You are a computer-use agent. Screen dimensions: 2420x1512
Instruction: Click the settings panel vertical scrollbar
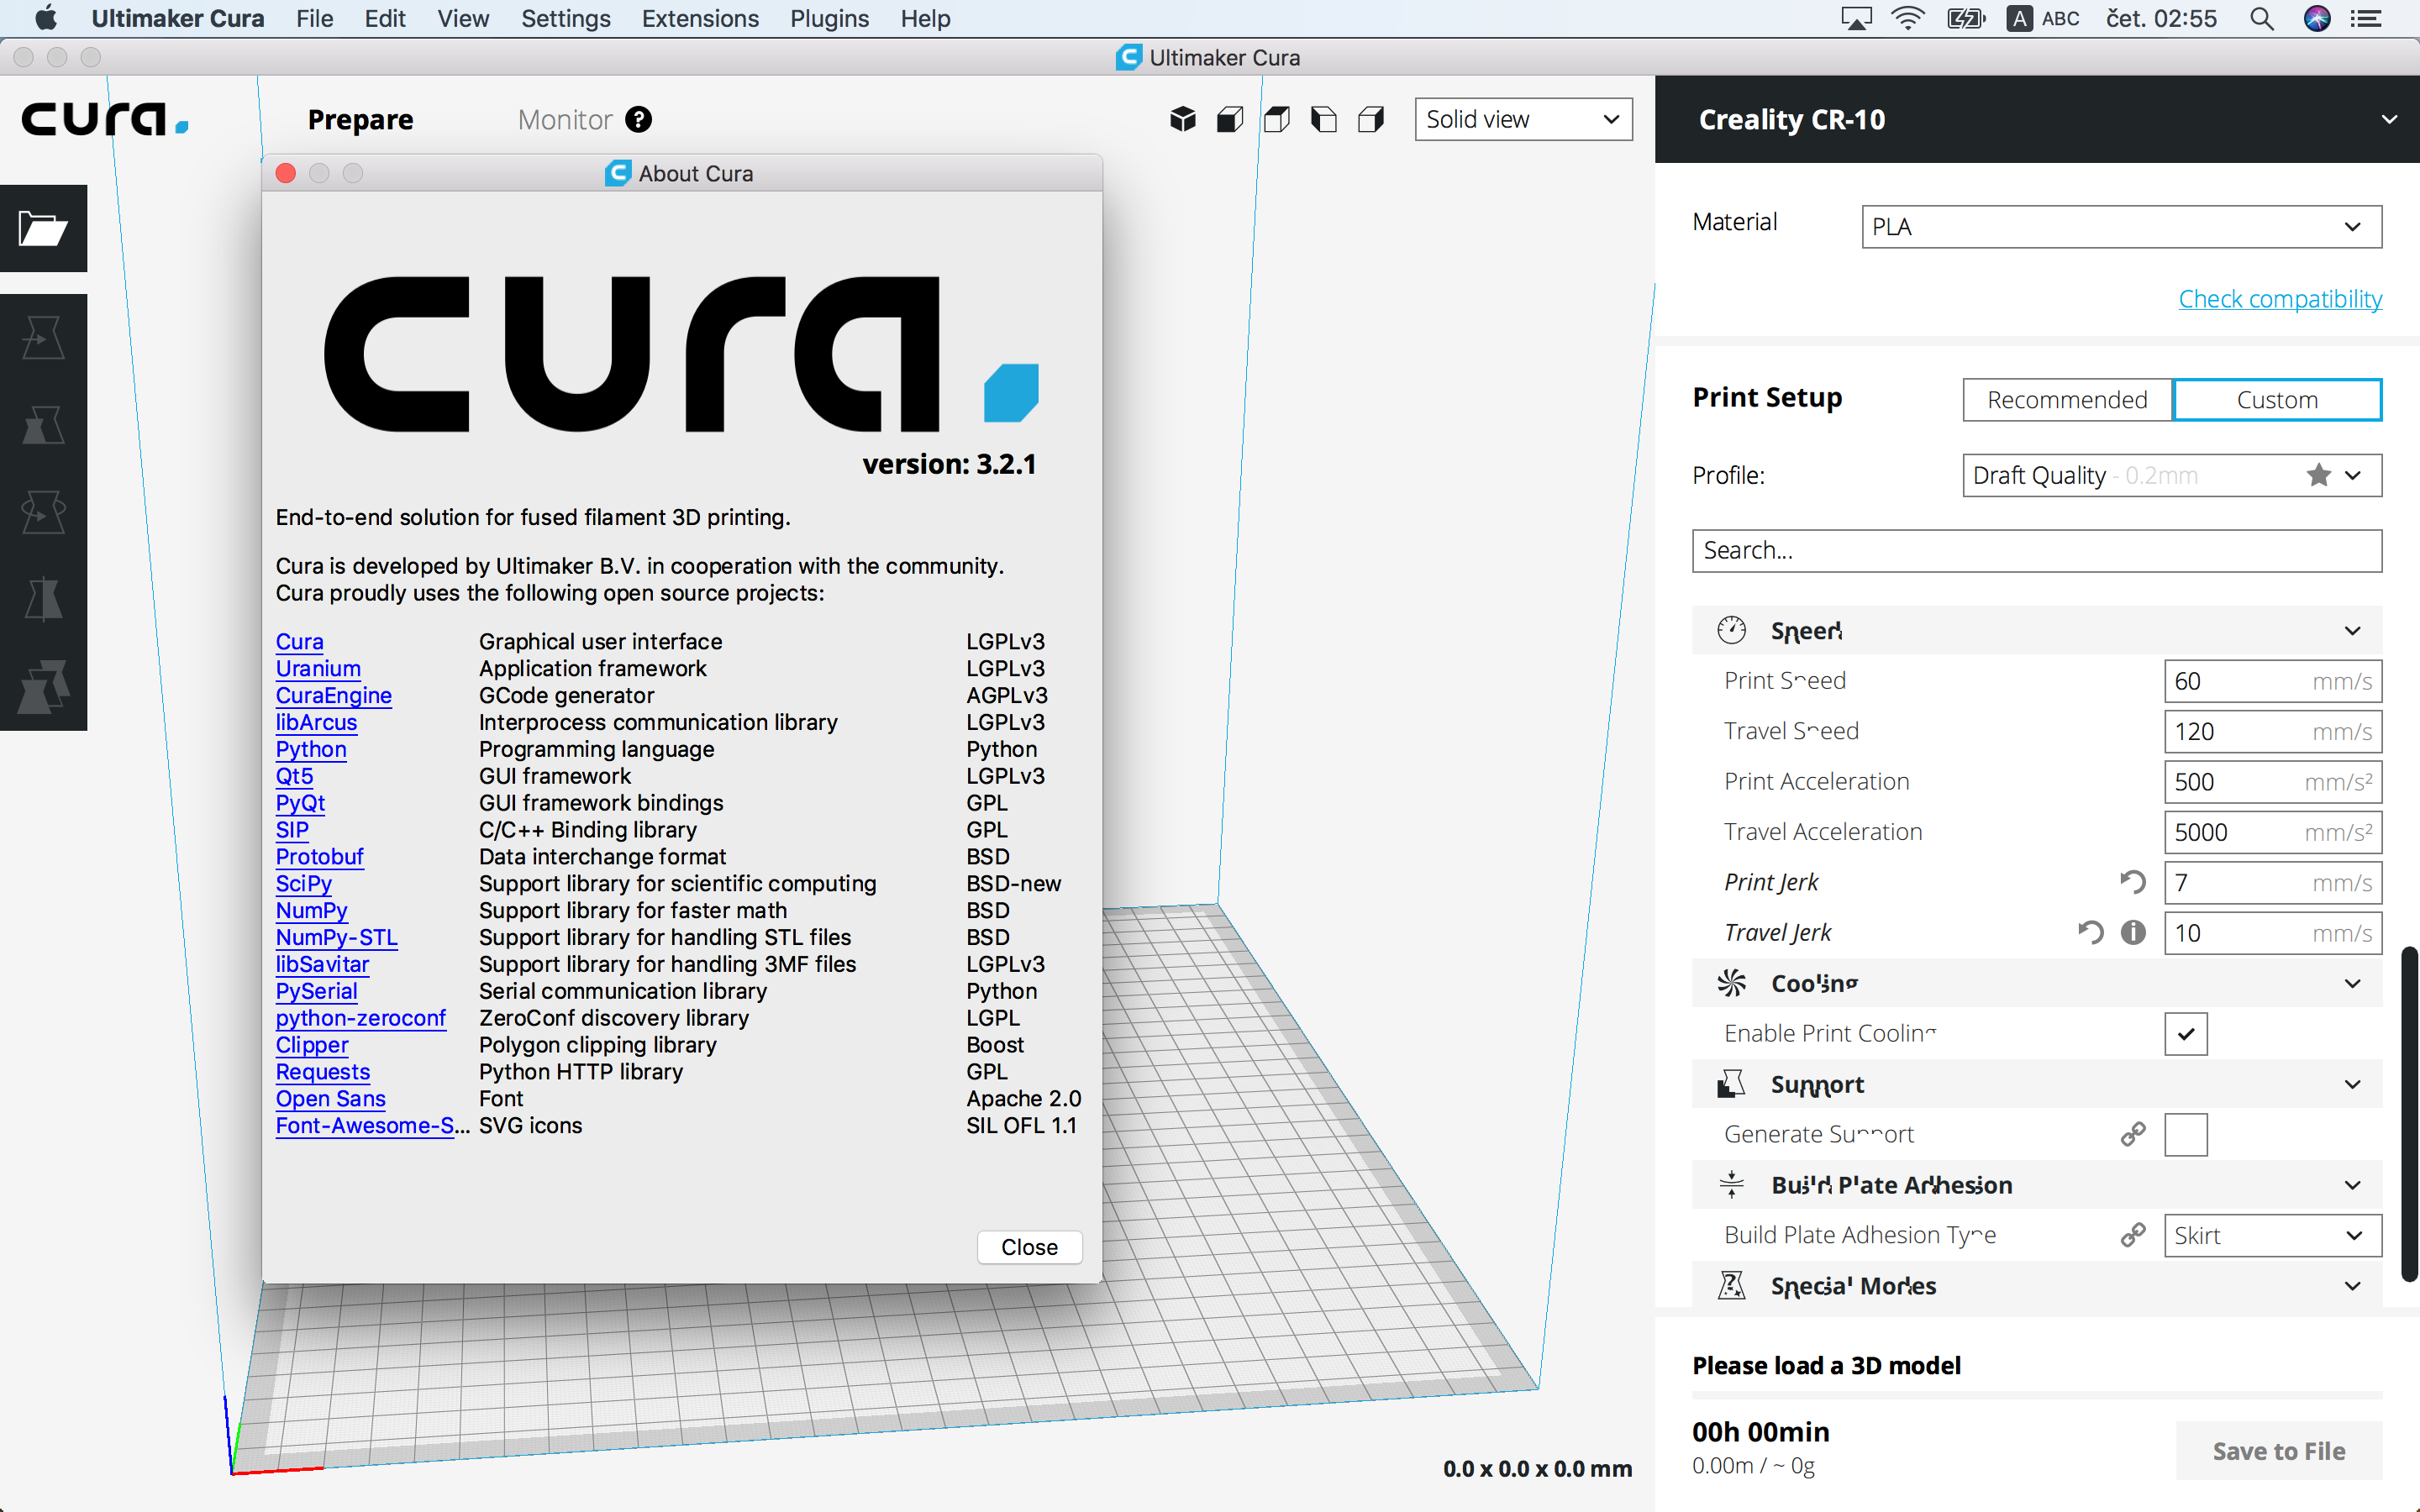pyautogui.click(x=2408, y=1112)
